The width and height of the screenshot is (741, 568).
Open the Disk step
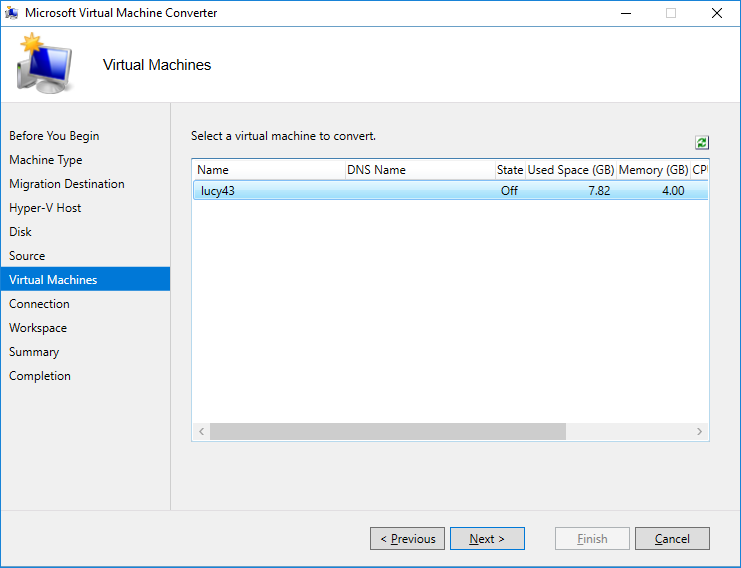[x=20, y=232]
